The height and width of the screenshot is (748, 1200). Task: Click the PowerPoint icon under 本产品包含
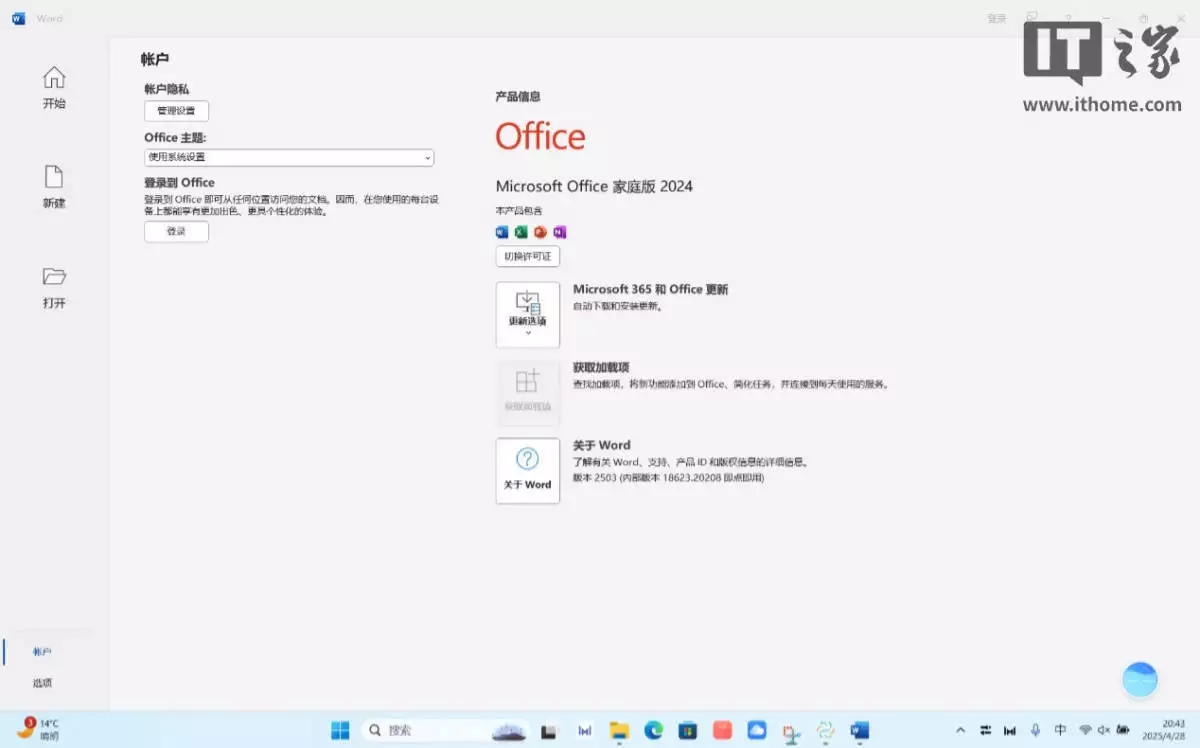tap(540, 232)
